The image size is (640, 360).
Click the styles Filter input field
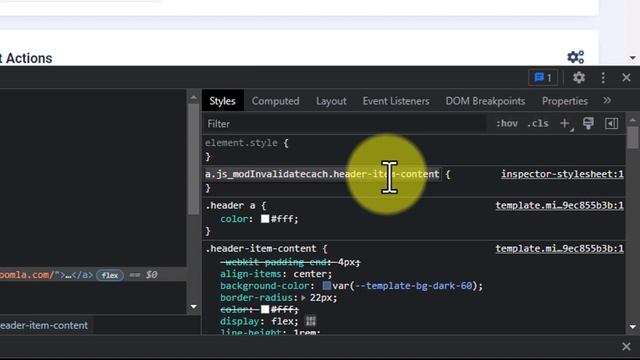coord(345,124)
